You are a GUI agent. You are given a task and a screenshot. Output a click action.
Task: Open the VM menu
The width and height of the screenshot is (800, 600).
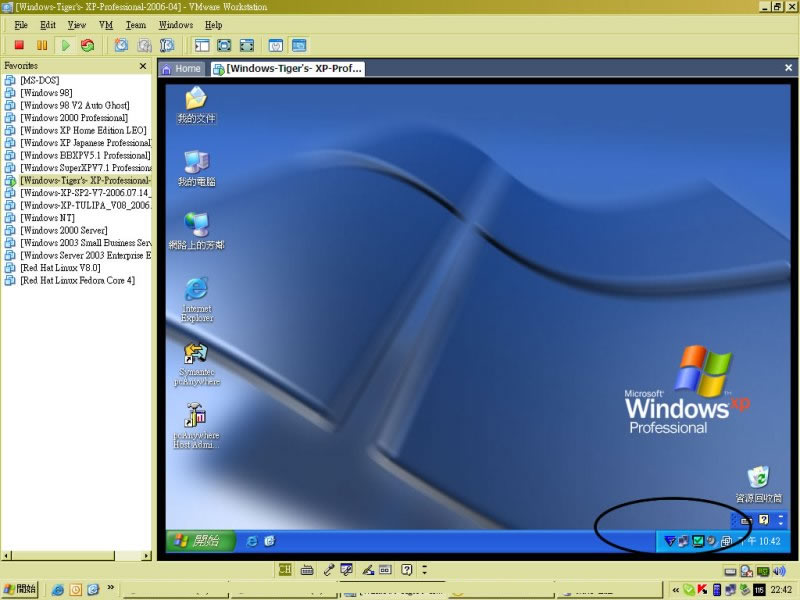point(106,25)
